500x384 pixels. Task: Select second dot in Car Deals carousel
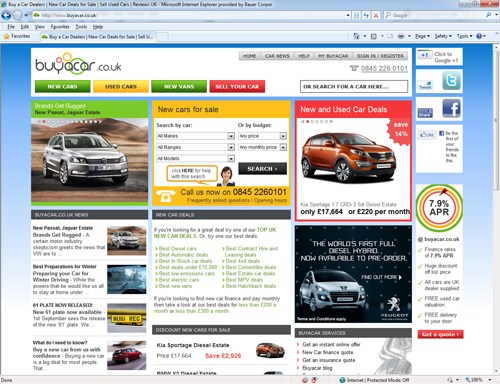pos(312,122)
